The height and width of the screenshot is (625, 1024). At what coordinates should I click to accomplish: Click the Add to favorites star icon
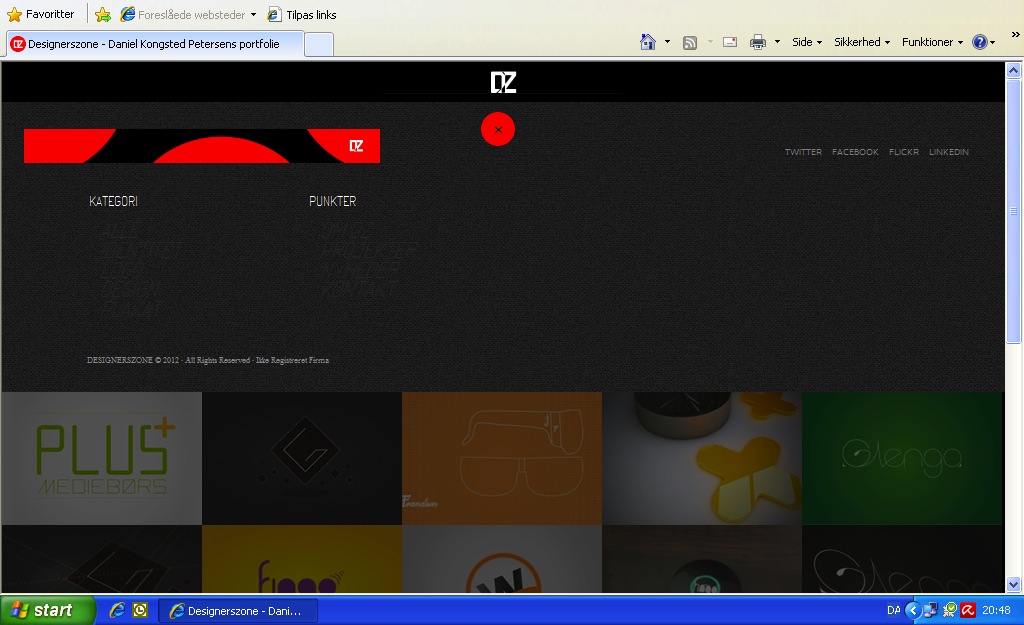[102, 15]
